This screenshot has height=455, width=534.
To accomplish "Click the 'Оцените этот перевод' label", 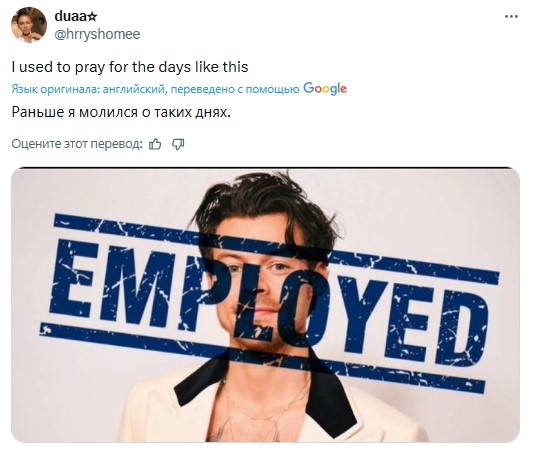I will pos(77,144).
